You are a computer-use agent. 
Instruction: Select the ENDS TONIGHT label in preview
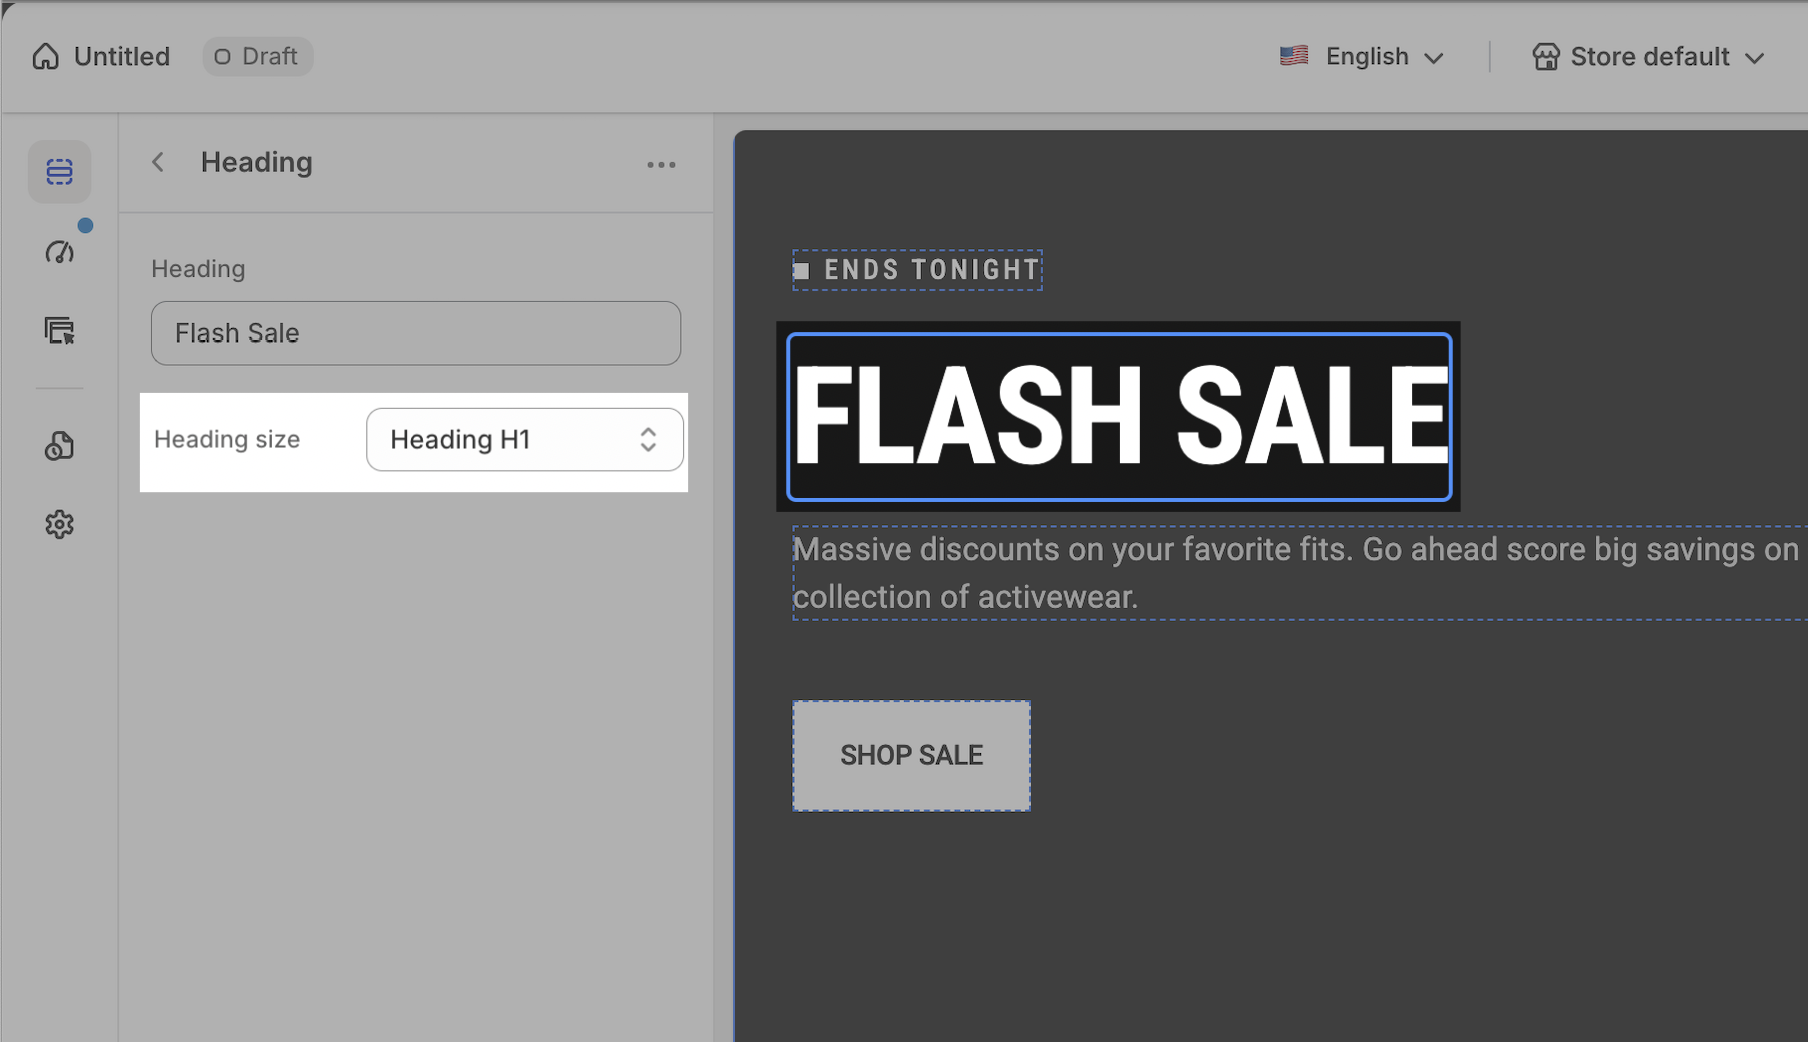(x=918, y=270)
